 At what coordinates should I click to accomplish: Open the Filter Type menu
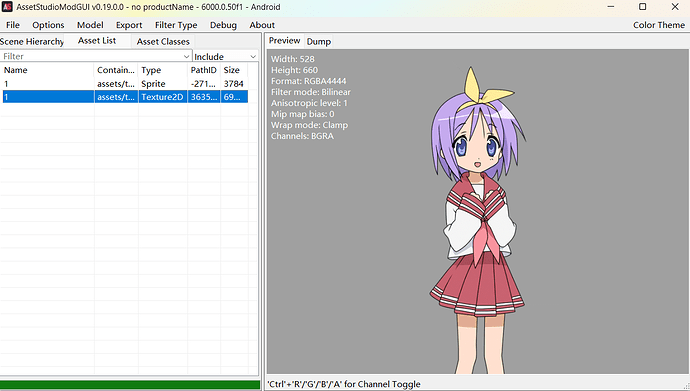coord(176,25)
